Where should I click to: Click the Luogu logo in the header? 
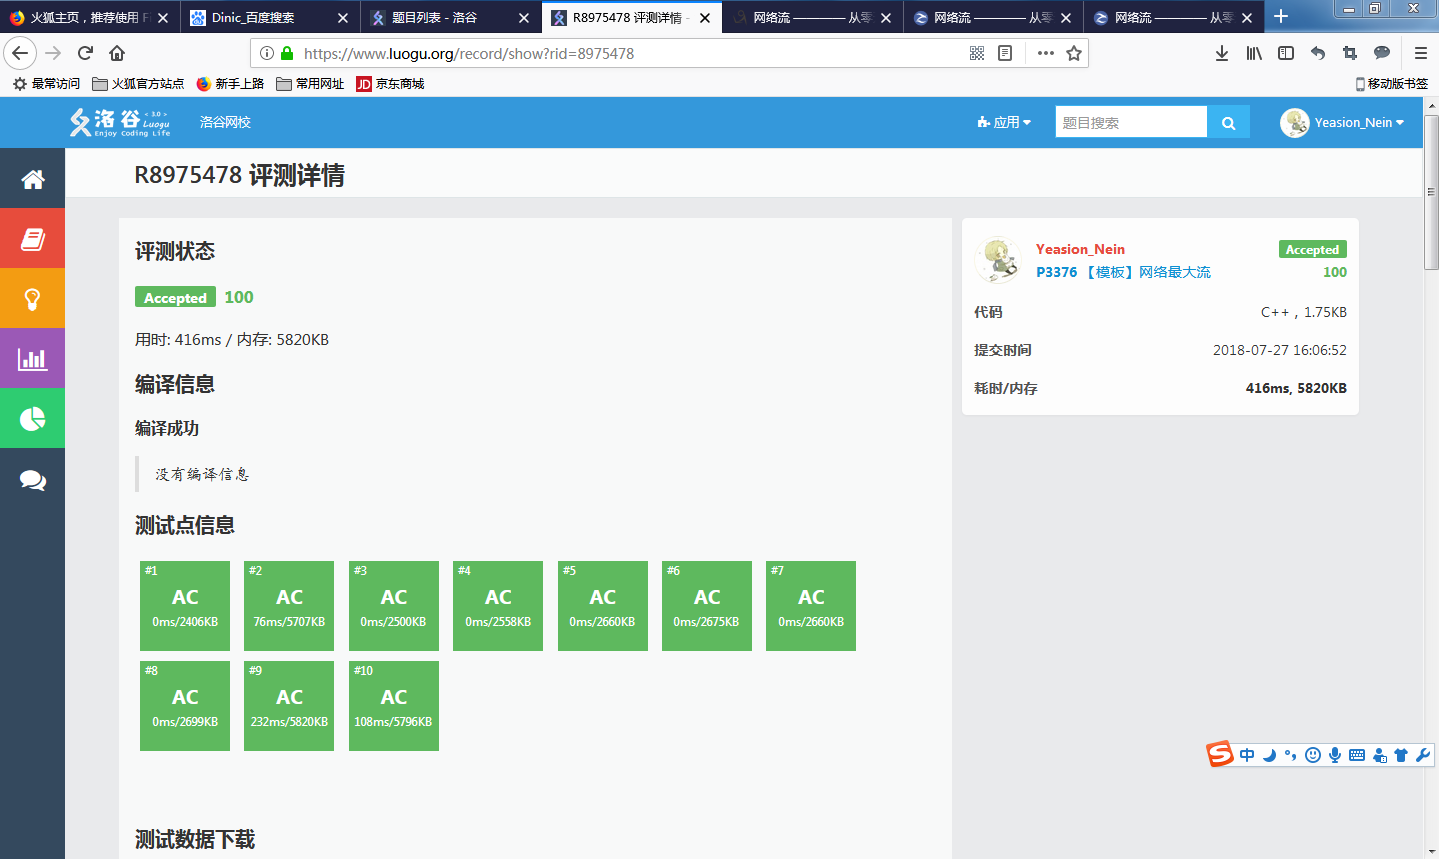120,122
